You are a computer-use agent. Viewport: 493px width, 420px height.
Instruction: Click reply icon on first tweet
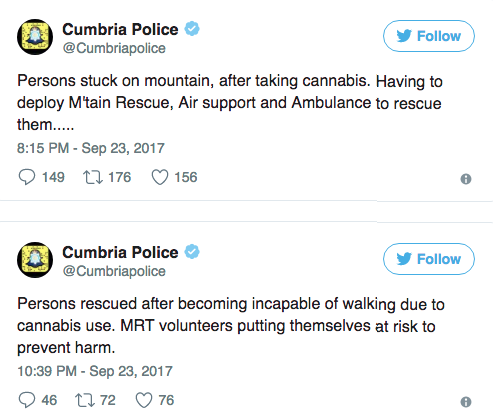click(27, 177)
